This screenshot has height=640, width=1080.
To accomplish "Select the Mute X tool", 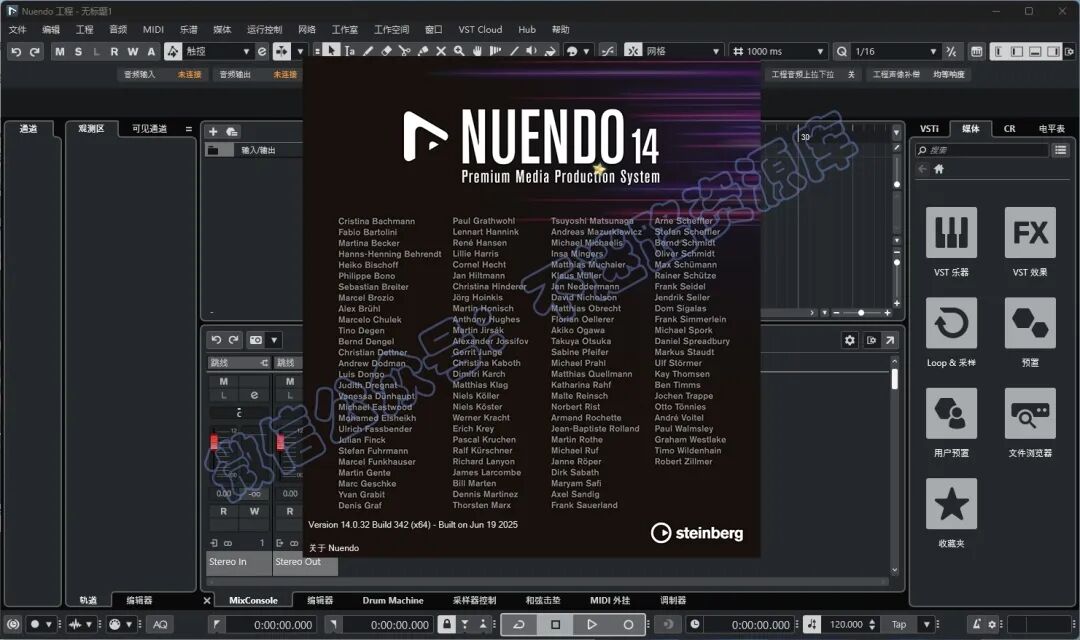I will [x=441, y=51].
